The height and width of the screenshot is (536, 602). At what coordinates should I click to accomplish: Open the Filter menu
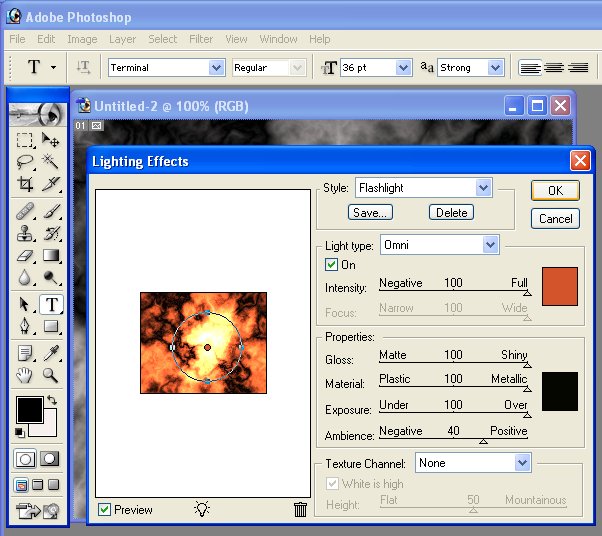pos(201,39)
